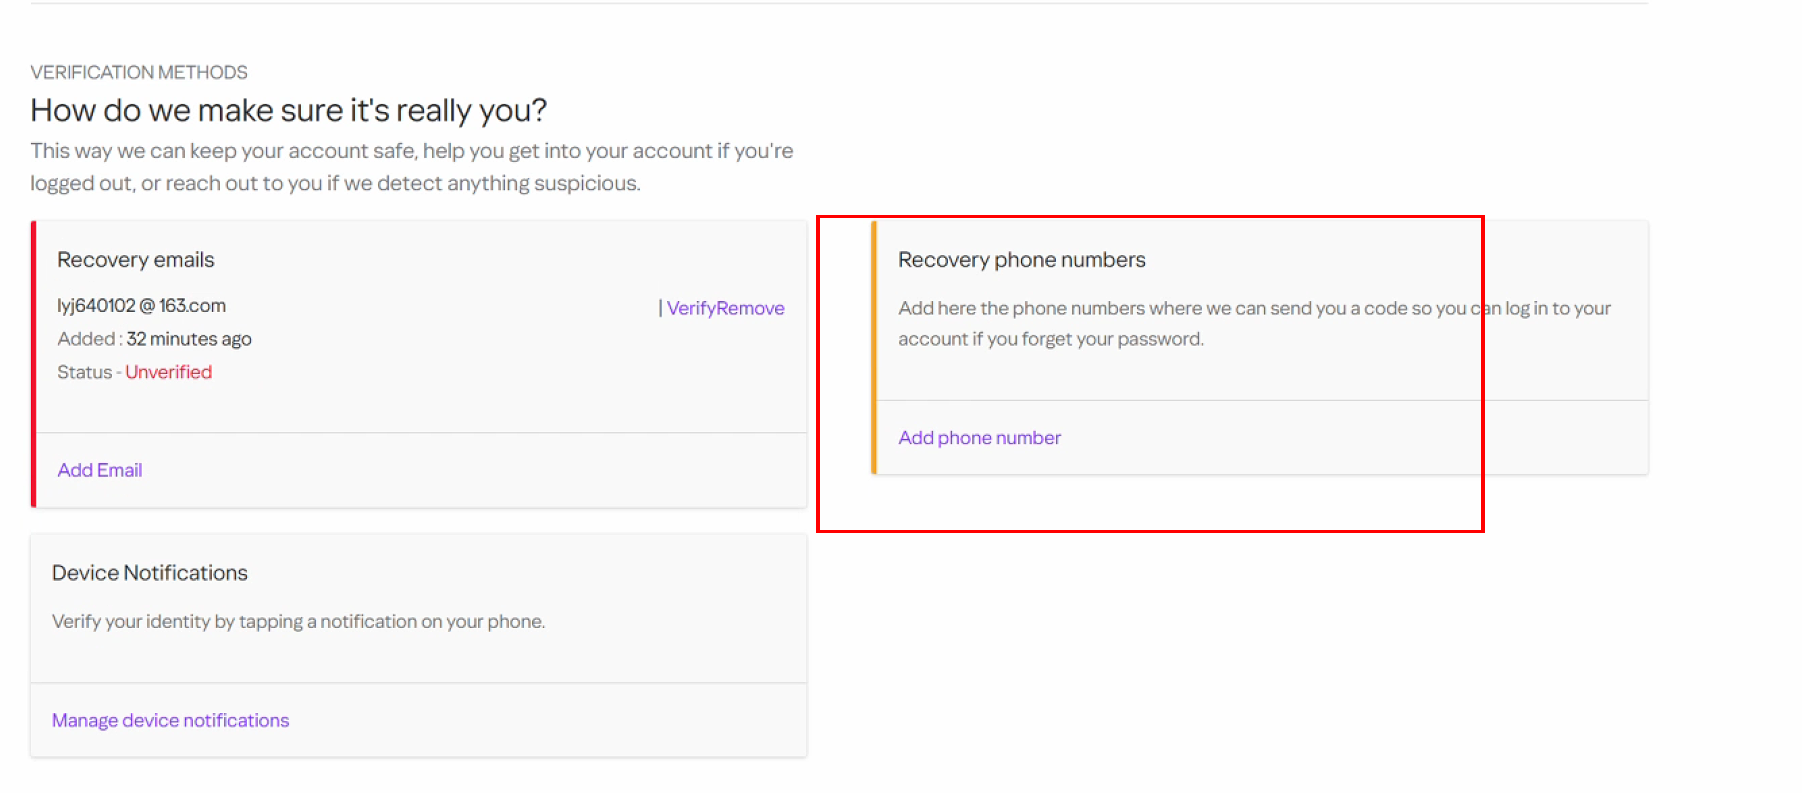Select the Add phone number link
Viewport: 1802px width, 793px height.
coord(979,438)
